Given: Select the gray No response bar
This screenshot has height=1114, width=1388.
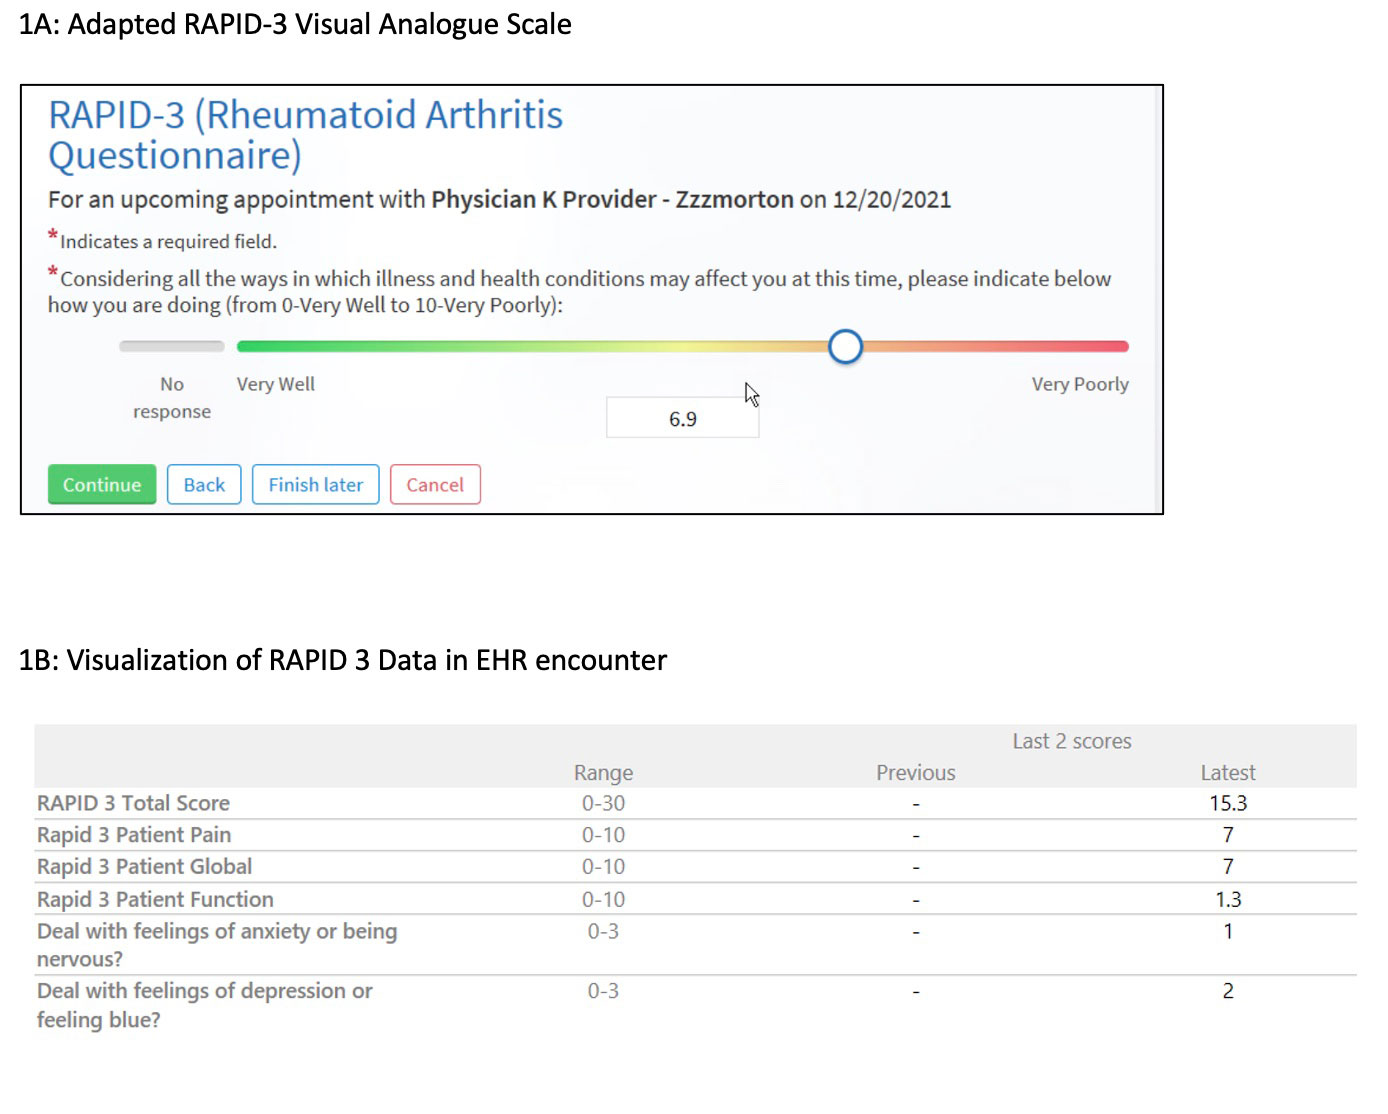Looking at the screenshot, I should click(171, 347).
